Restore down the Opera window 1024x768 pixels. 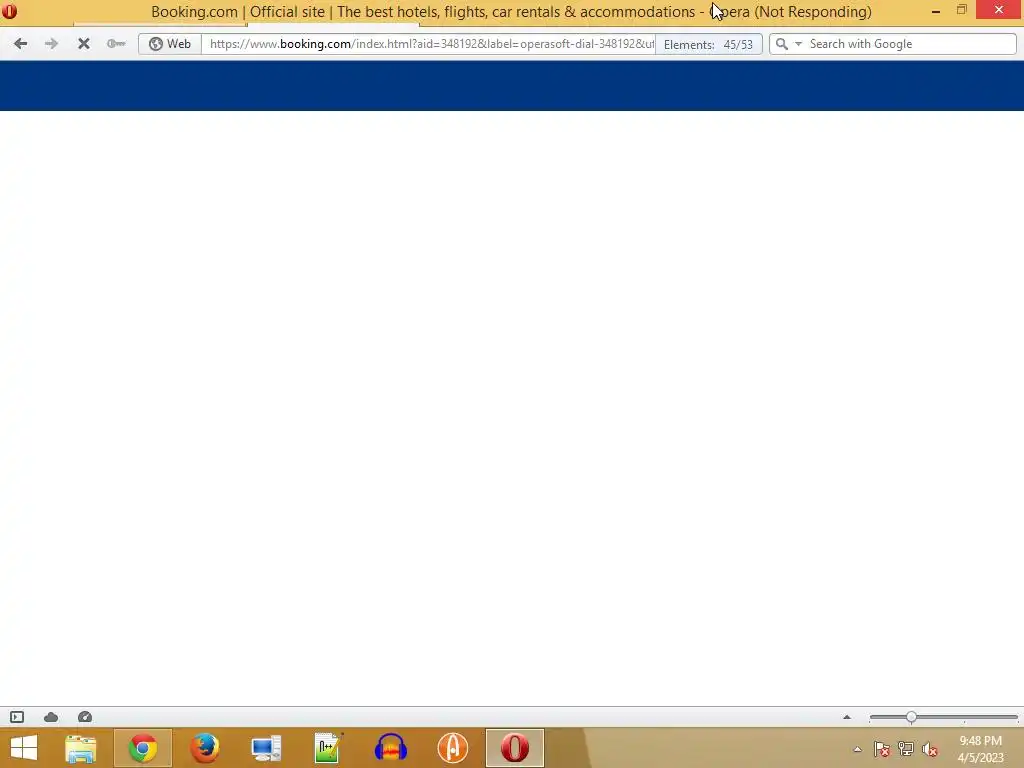pos(961,10)
